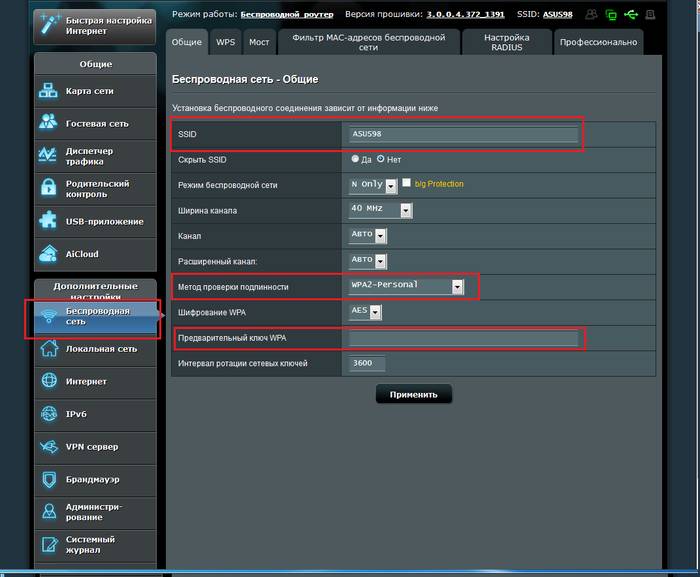Open the Гостевая сеть guest network icon
The width and height of the screenshot is (700, 577).
click(x=50, y=123)
